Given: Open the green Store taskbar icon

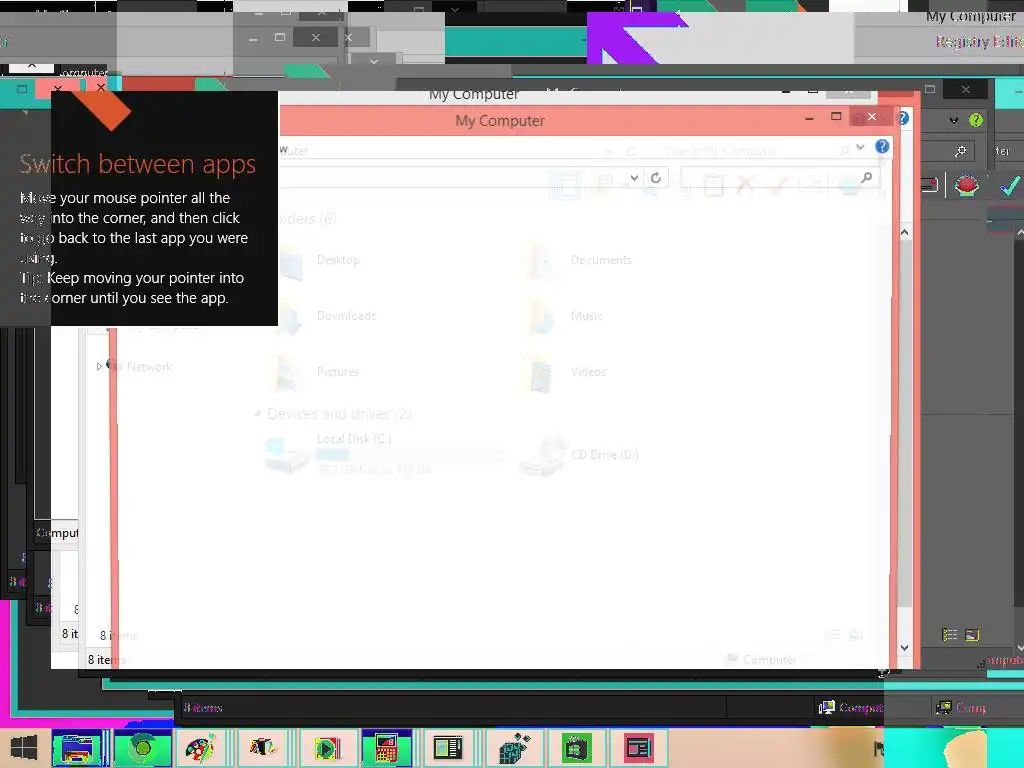Looking at the screenshot, I should point(576,748).
